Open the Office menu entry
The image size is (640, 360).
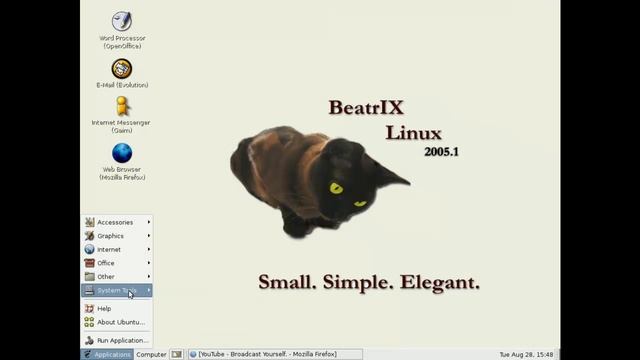coord(117,263)
